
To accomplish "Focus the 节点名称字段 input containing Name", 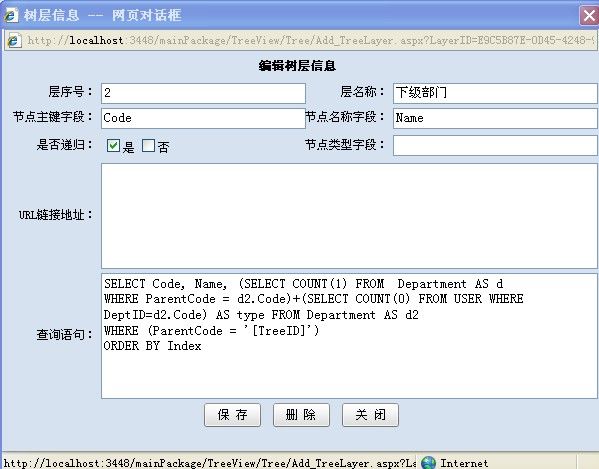I will click(x=495, y=118).
